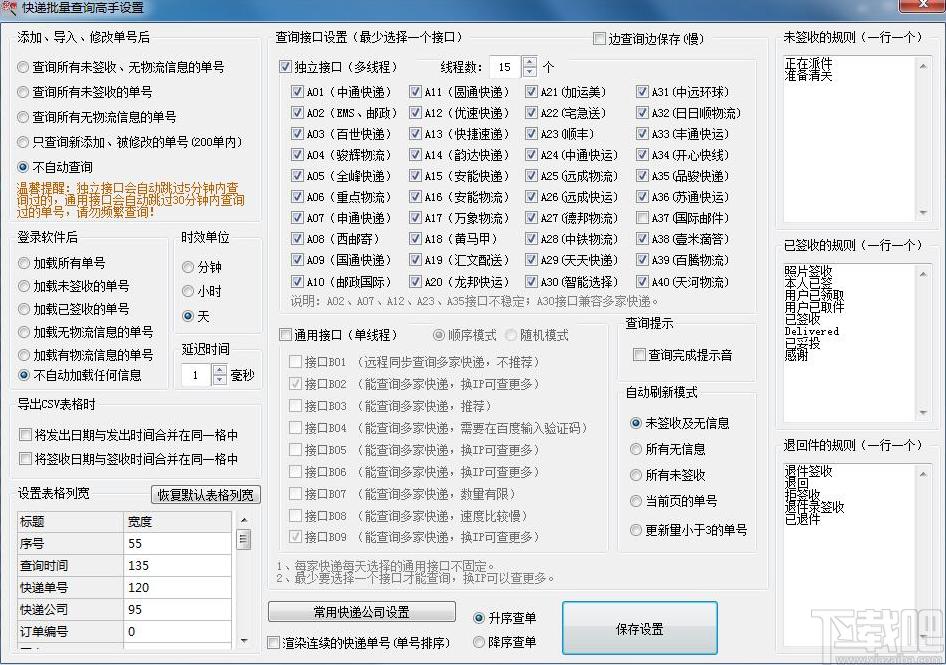Toggle the 独立接口 (多线程) checkbox
Screen dimensions: 946x665
tap(286, 68)
